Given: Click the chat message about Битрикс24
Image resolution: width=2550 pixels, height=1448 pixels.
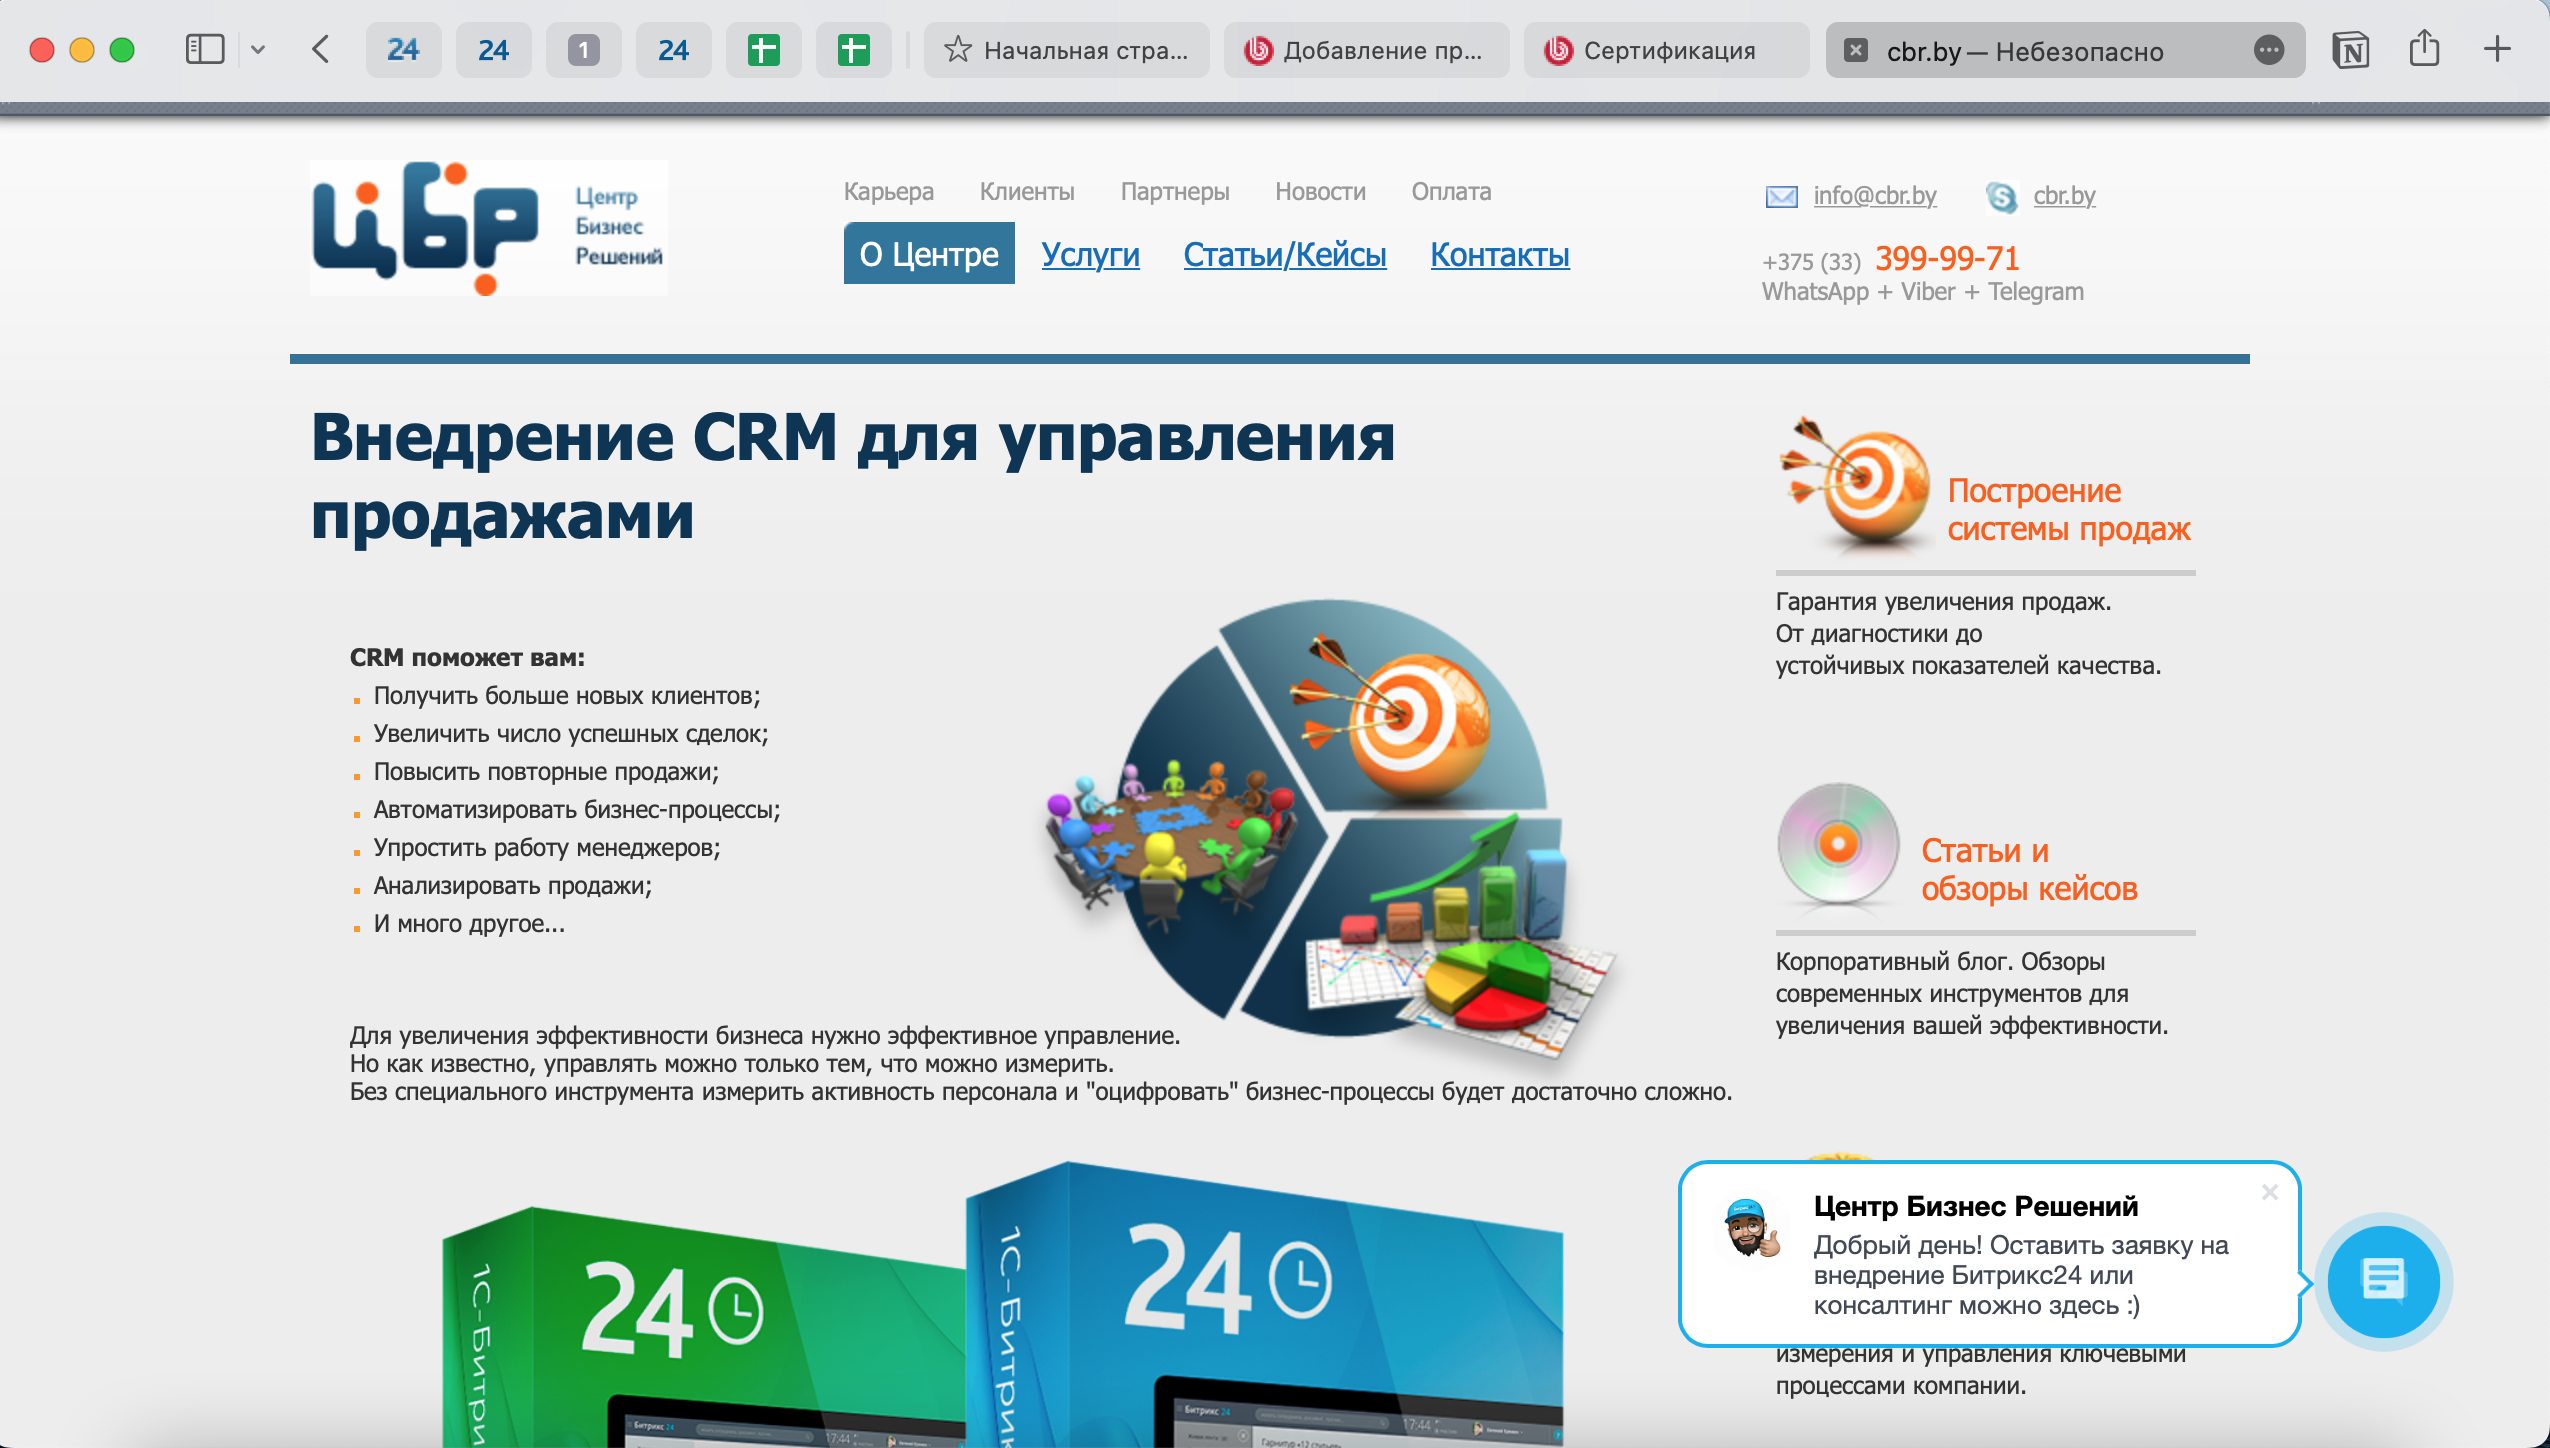Looking at the screenshot, I should click(2020, 1275).
